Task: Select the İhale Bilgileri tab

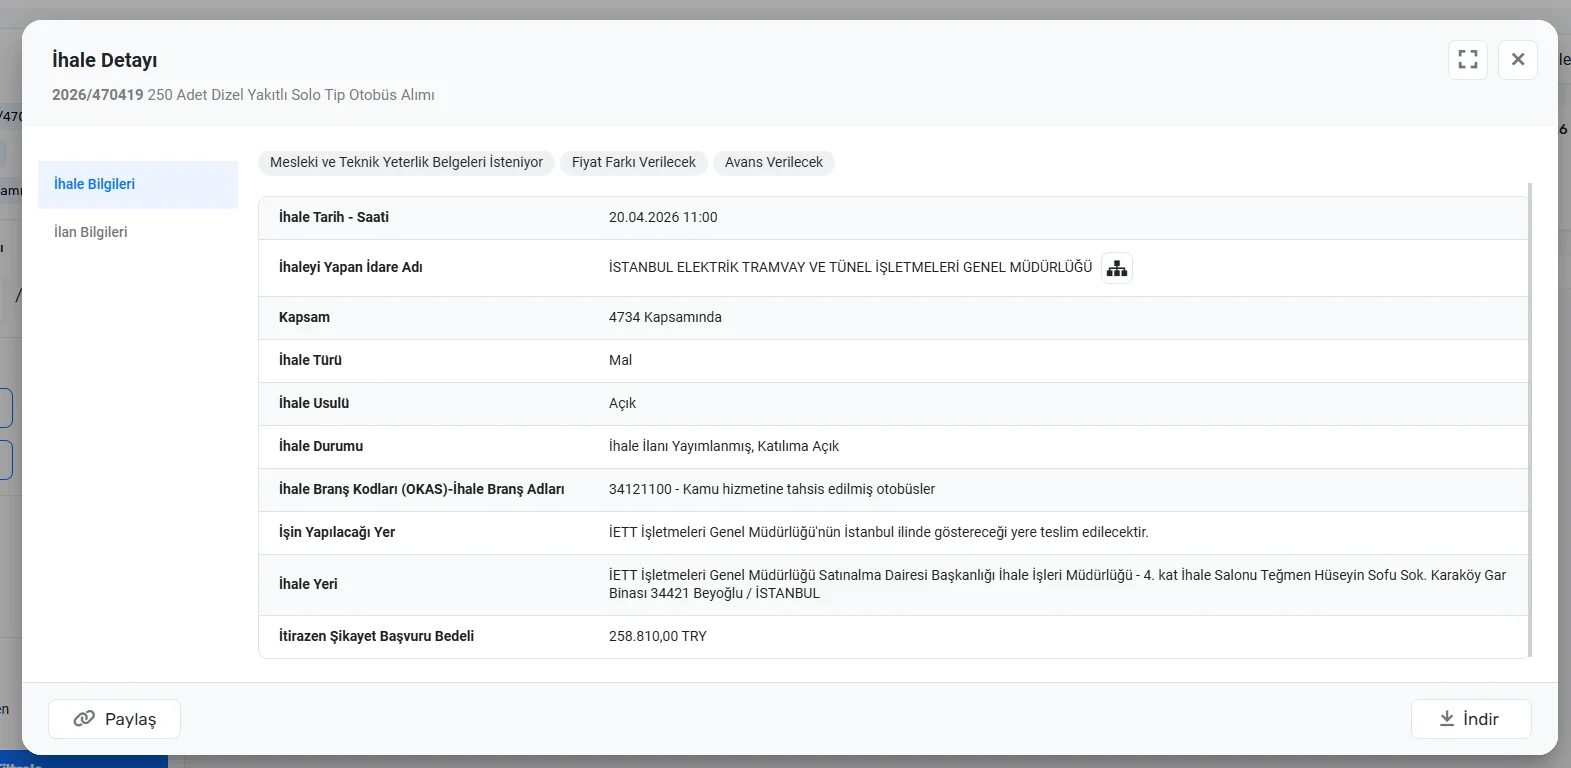Action: click(x=95, y=184)
